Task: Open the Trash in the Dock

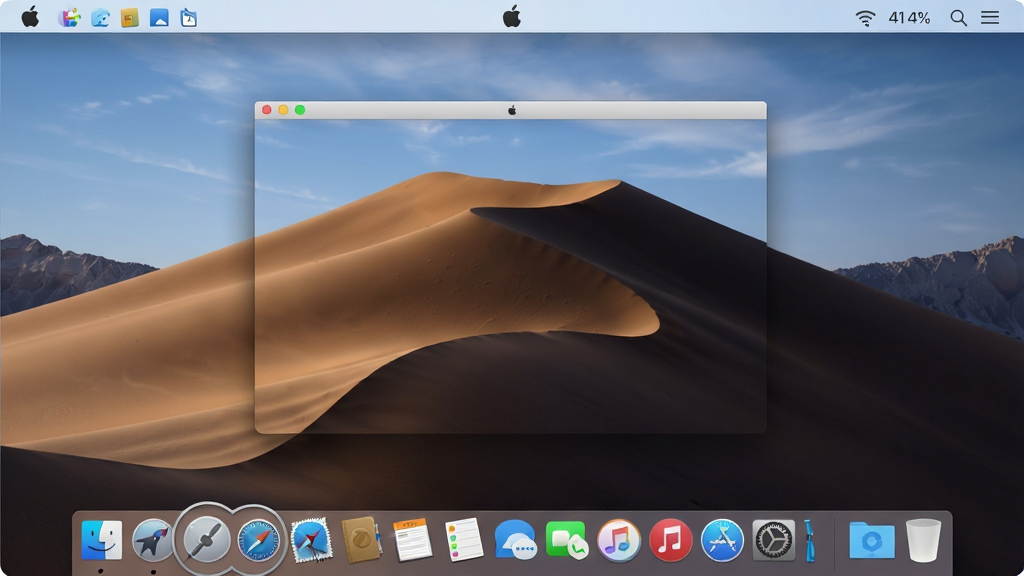Action: 923,540
